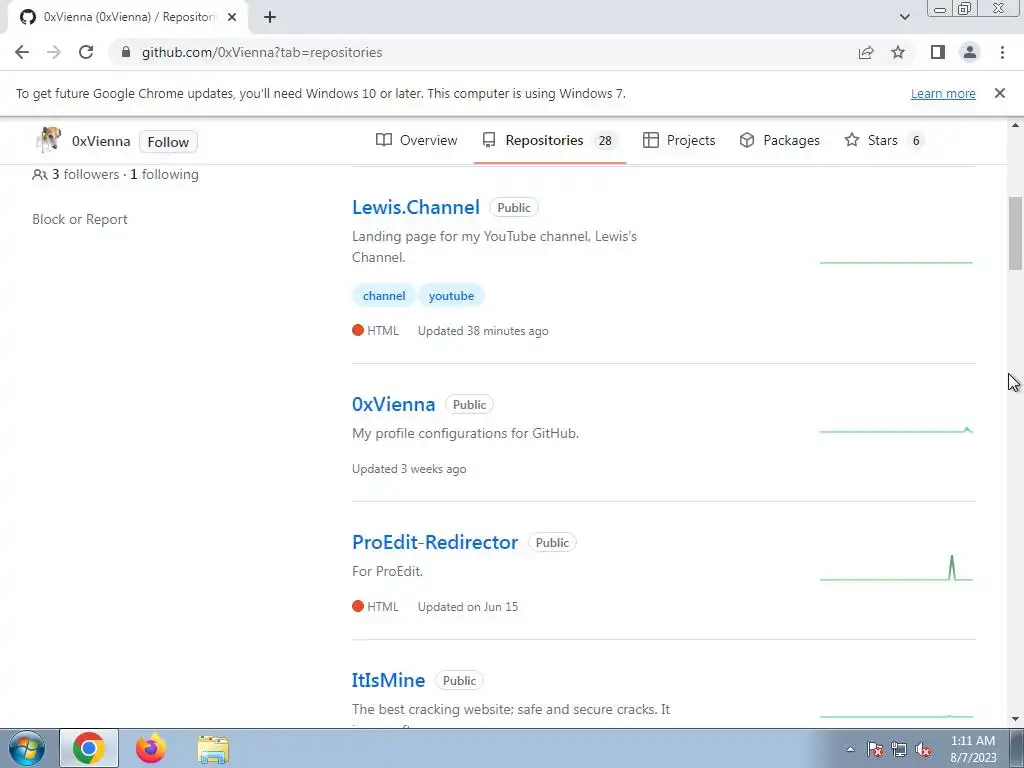Image resolution: width=1024 pixels, height=768 pixels.
Task: Click the 0xVienna repository activity graph
Action: (x=896, y=430)
